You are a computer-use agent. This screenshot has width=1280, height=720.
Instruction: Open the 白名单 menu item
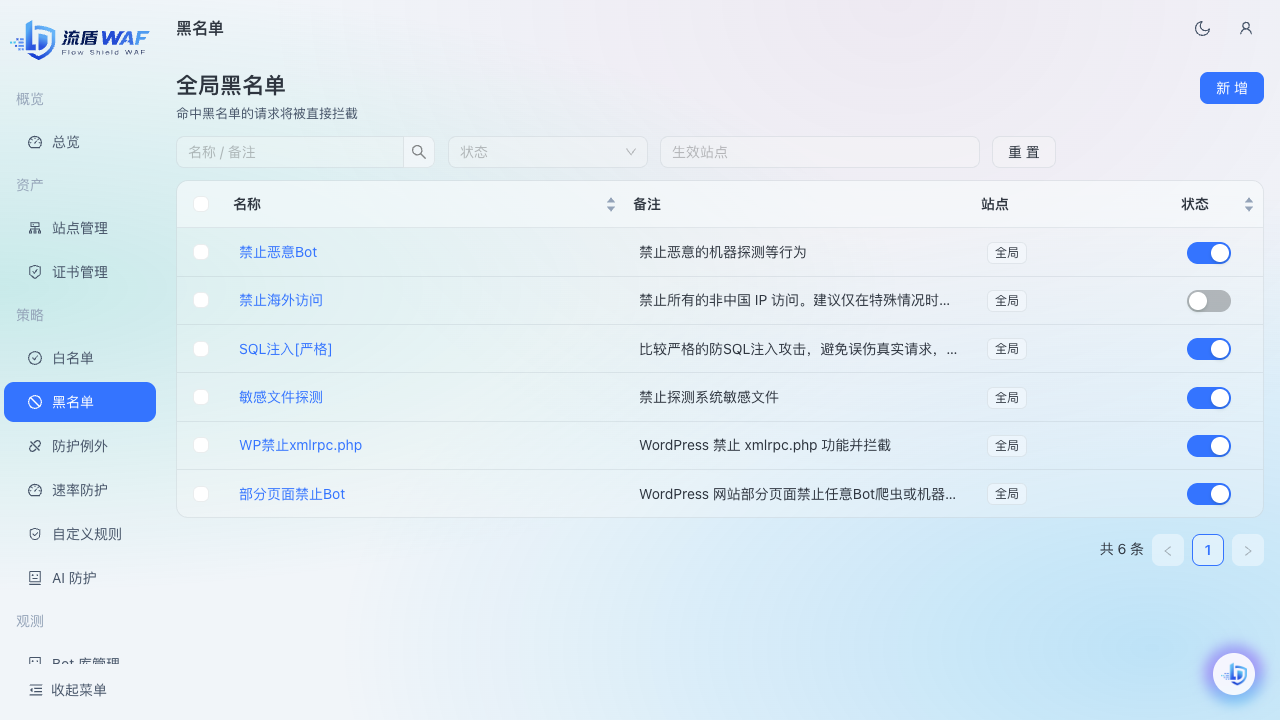[80, 358]
